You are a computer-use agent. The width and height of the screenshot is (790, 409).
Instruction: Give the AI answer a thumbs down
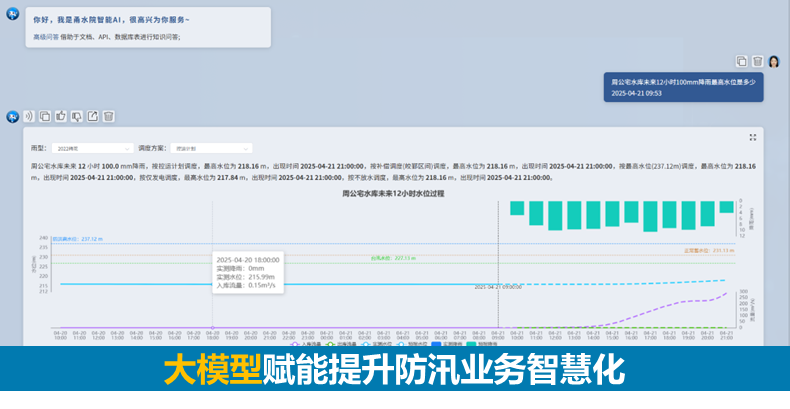(x=76, y=116)
